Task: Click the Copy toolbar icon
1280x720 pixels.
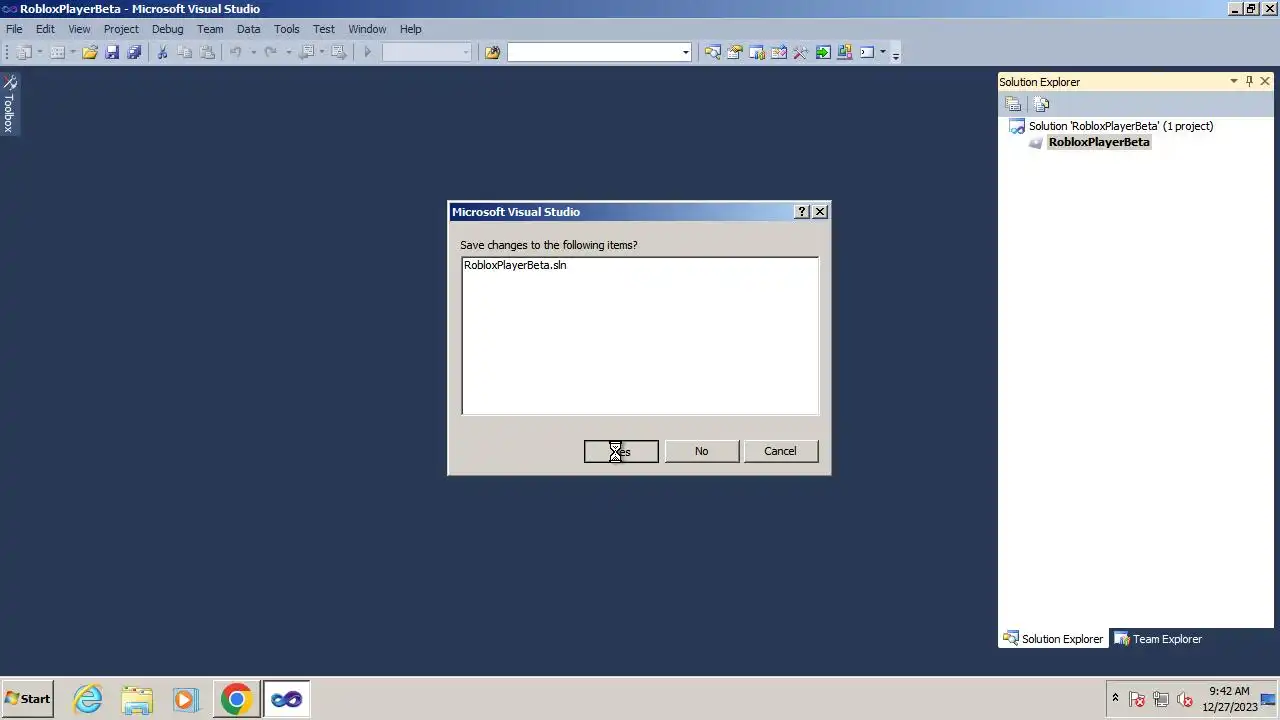Action: [185, 52]
